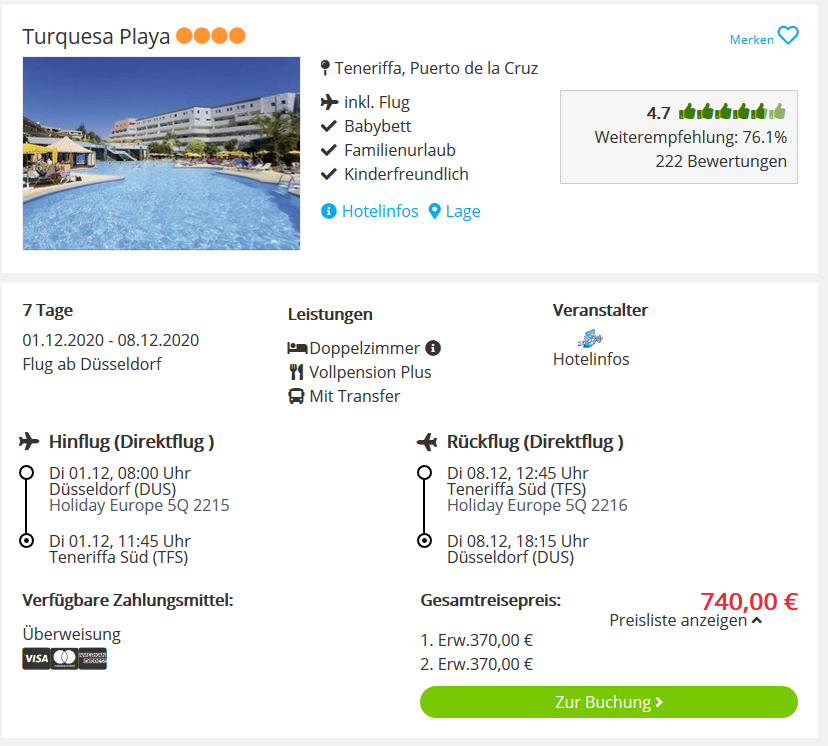Viewport: 828px width, 746px height.
Task: Open the Turquesa Playa hotel pool photo
Action: click(161, 153)
